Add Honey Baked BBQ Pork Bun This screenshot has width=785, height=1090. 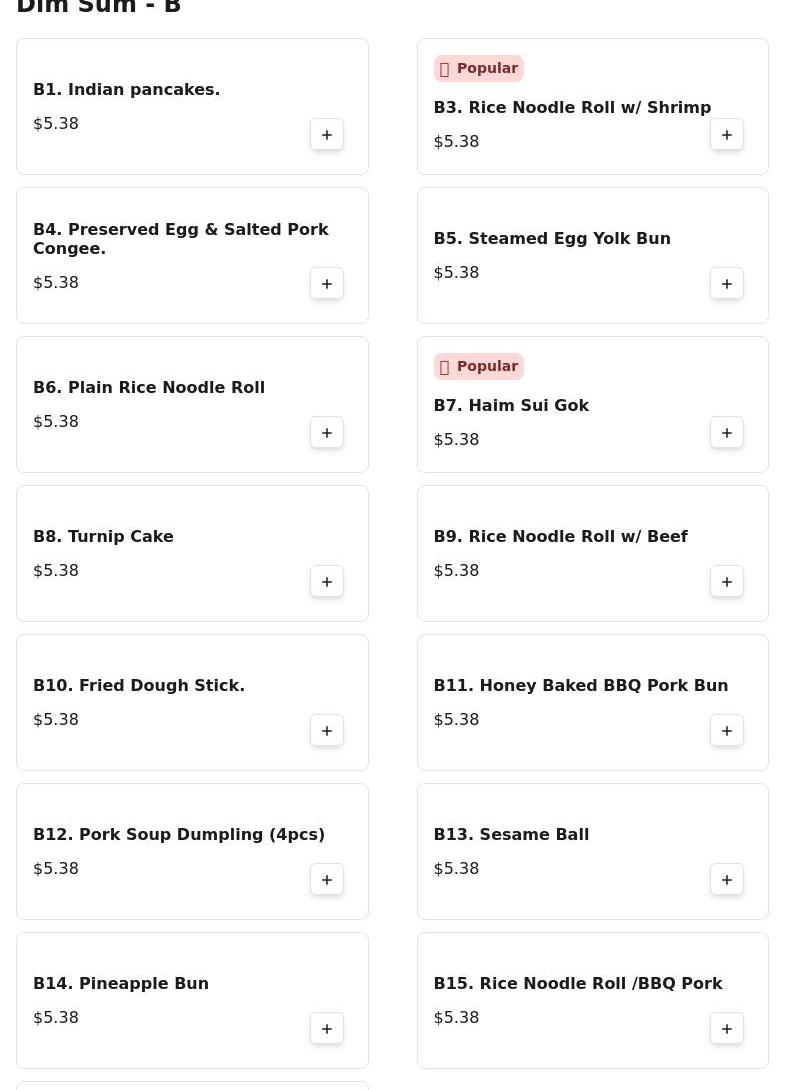(x=727, y=731)
